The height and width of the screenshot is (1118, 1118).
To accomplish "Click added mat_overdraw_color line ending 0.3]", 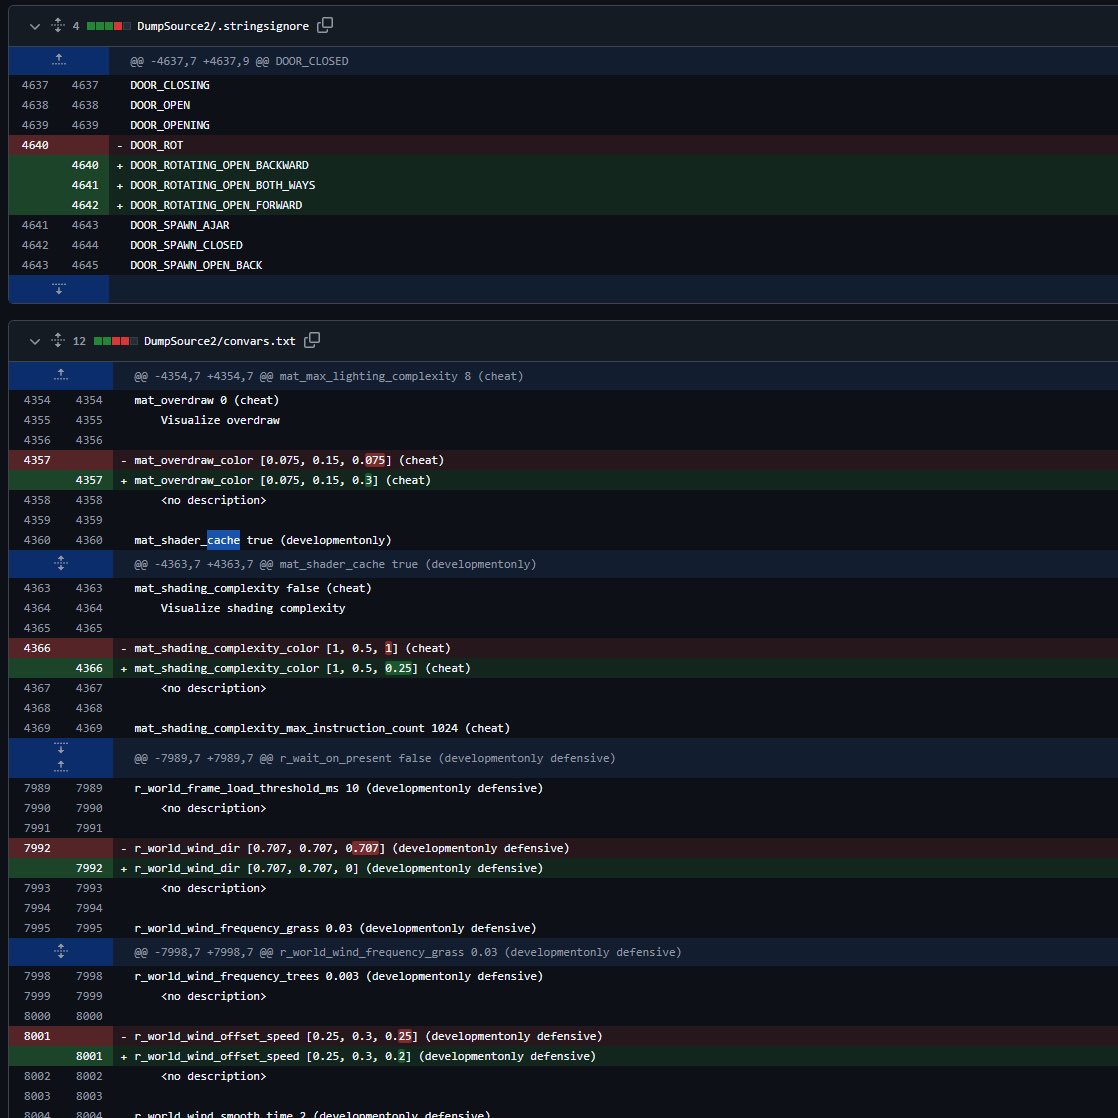I will click(282, 480).
